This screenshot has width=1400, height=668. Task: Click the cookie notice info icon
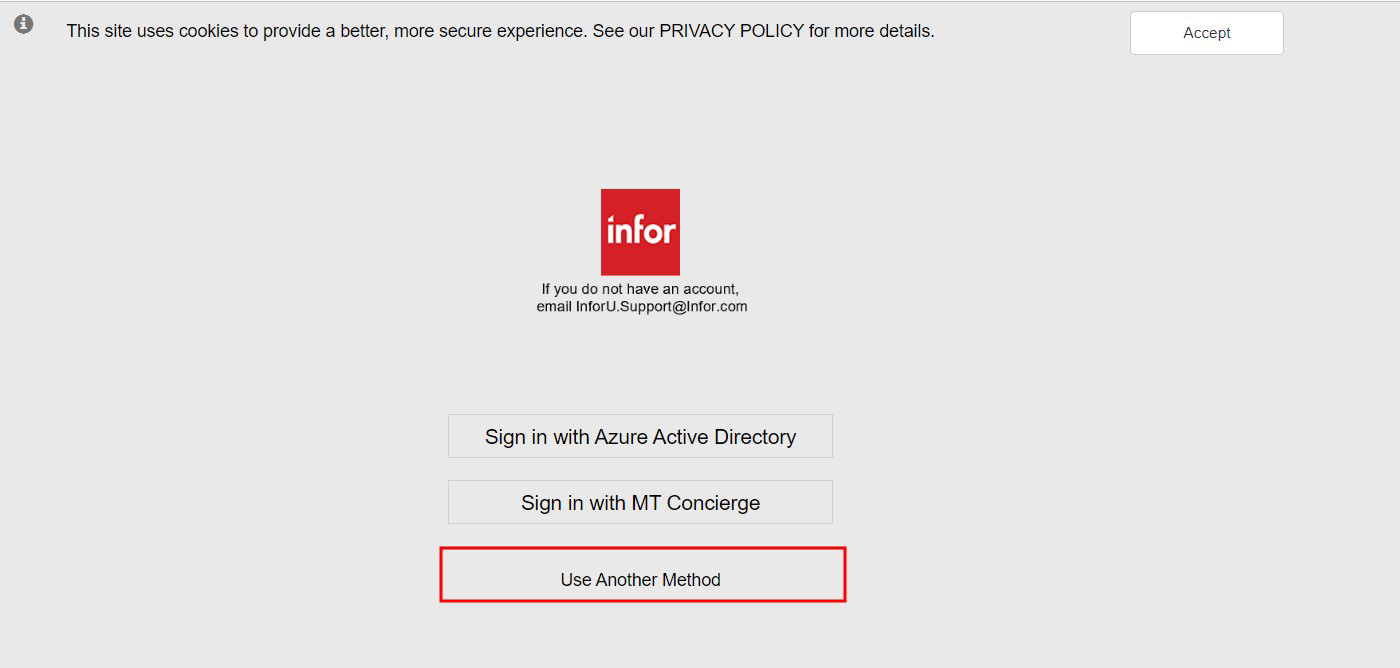point(24,24)
